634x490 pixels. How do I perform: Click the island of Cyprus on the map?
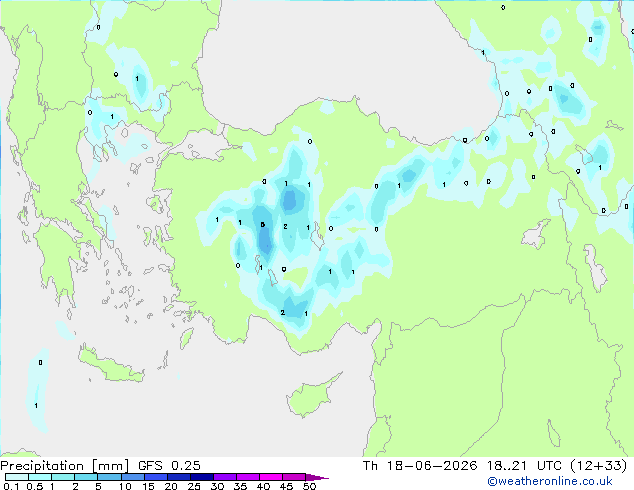coord(311,397)
